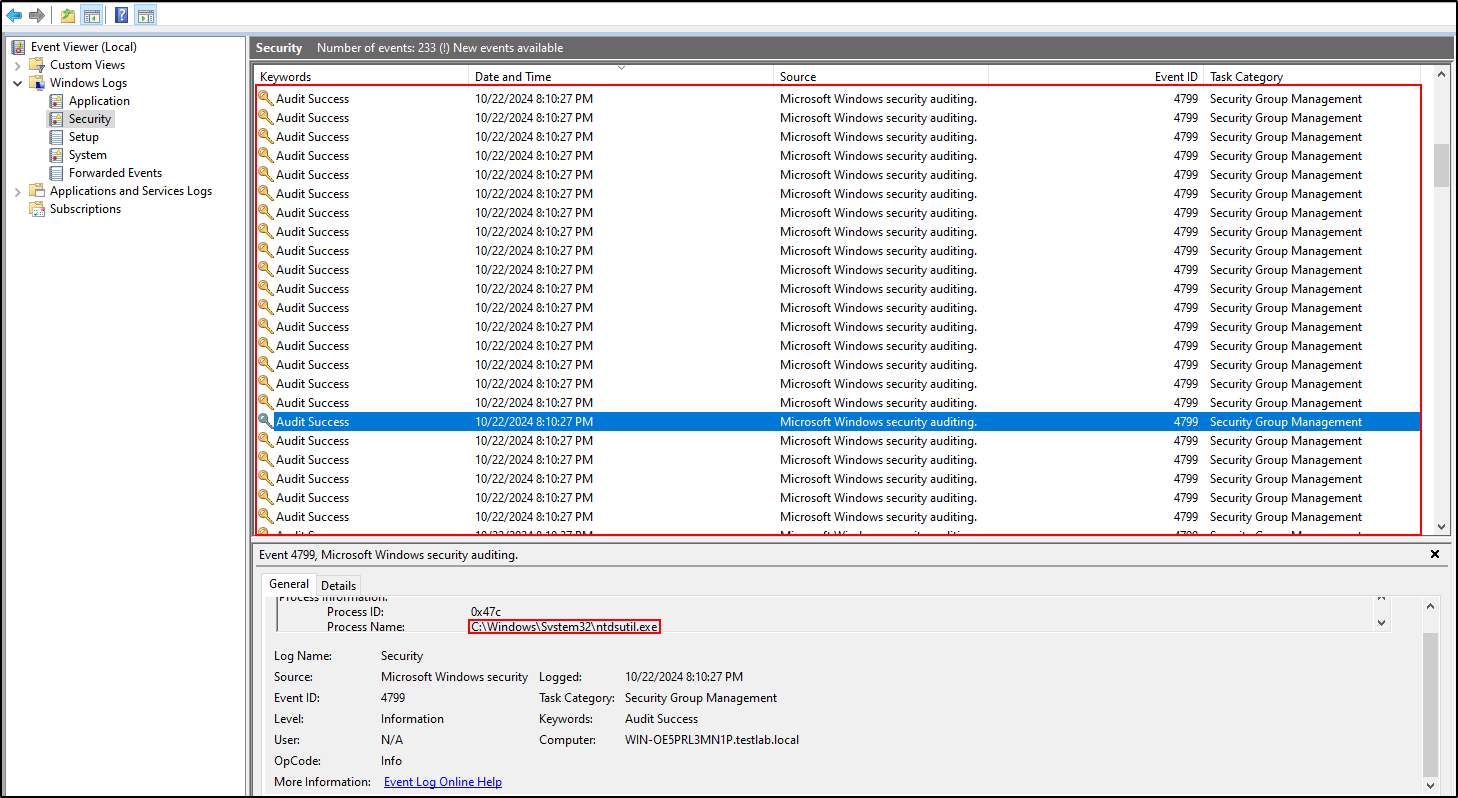Click the Forwarded Events log icon
Screen dimensions: 1458x798
point(56,173)
